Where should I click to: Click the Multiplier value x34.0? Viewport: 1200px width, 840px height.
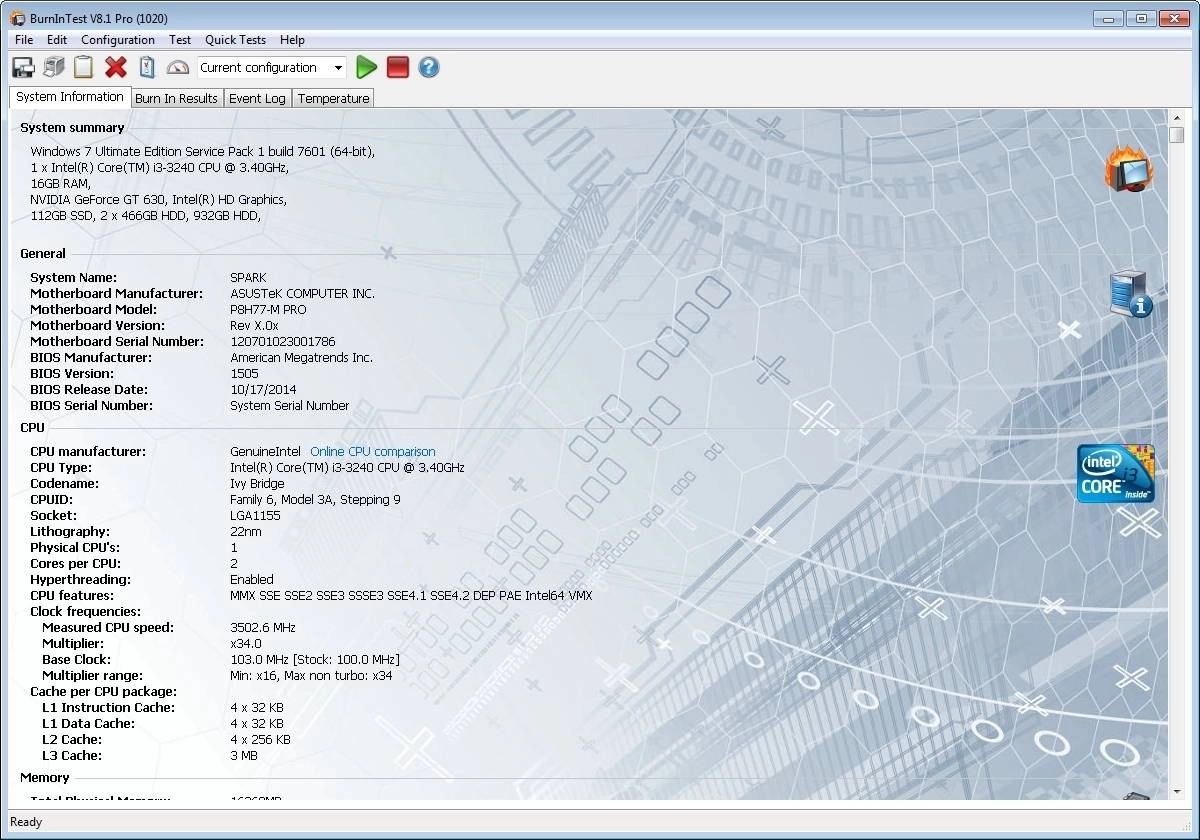coord(246,644)
